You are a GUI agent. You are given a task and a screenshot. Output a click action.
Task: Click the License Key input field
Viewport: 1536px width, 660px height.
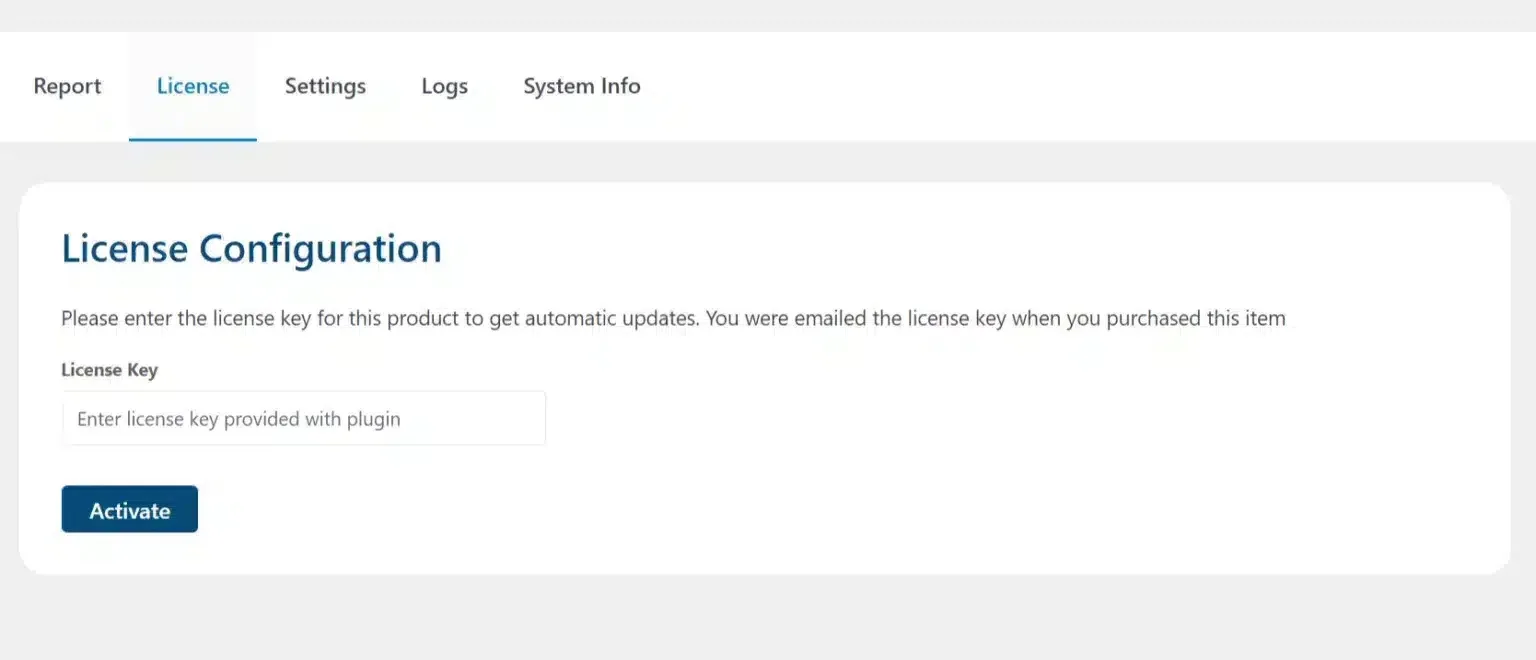(x=303, y=419)
